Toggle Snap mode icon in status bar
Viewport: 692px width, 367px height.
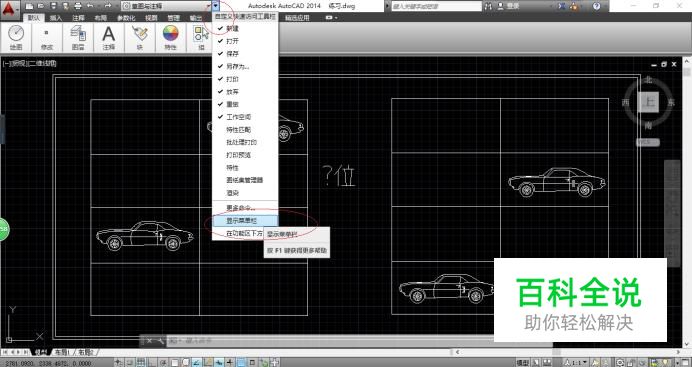[130, 363]
